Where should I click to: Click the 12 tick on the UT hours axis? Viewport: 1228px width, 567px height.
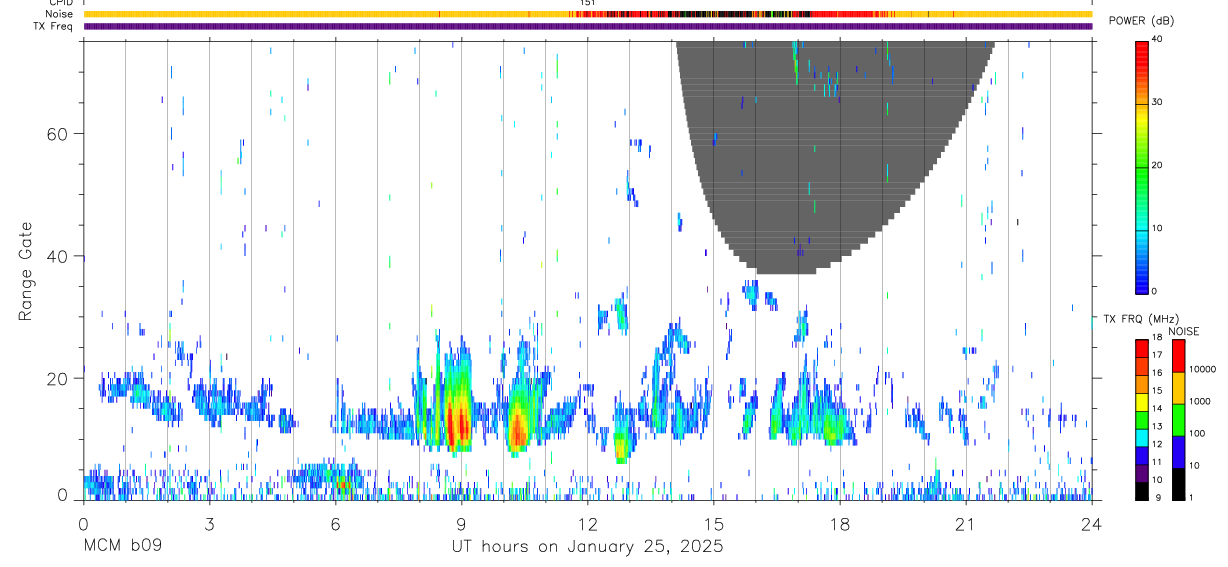click(x=587, y=525)
